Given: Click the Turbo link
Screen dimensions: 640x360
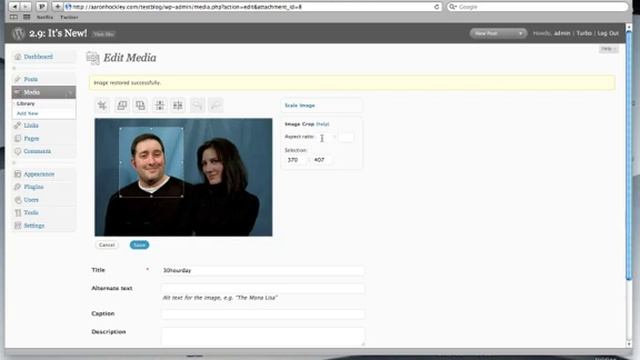Looking at the screenshot, I should (x=584, y=33).
